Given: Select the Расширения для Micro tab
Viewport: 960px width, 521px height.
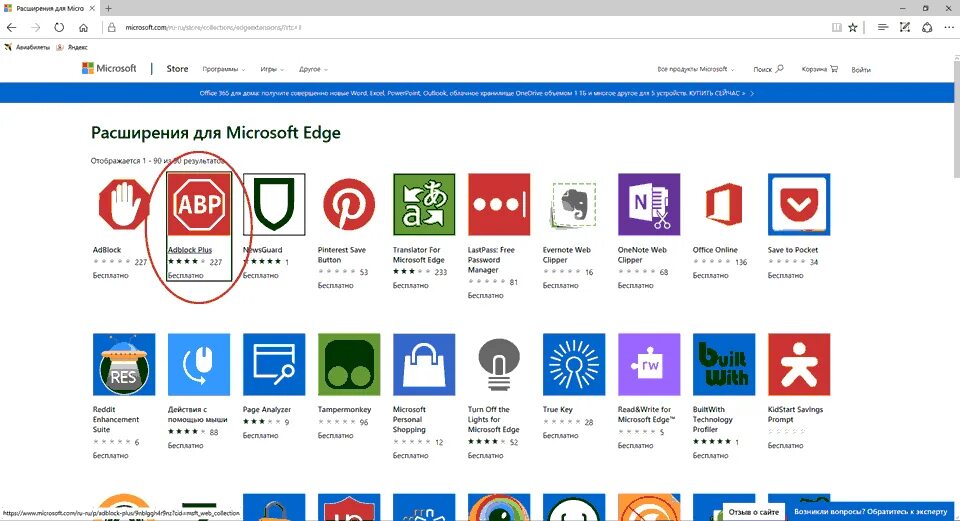Looking at the screenshot, I should point(49,9).
